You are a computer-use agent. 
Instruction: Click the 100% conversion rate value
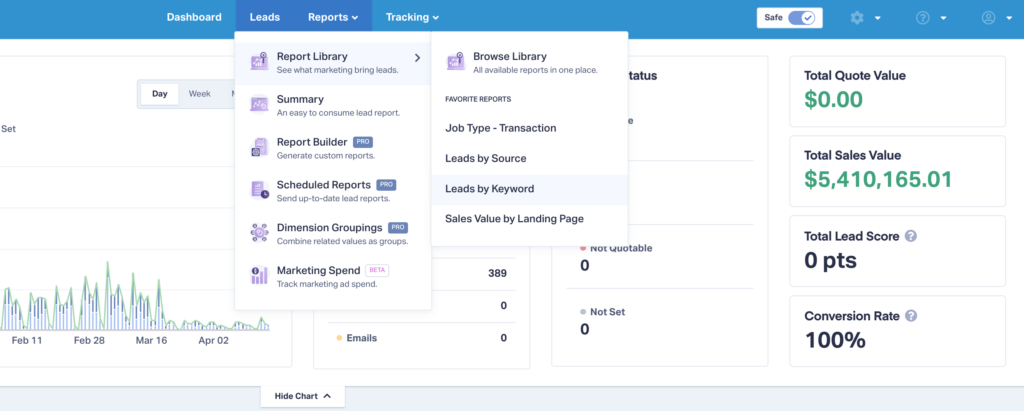pyautogui.click(x=835, y=340)
